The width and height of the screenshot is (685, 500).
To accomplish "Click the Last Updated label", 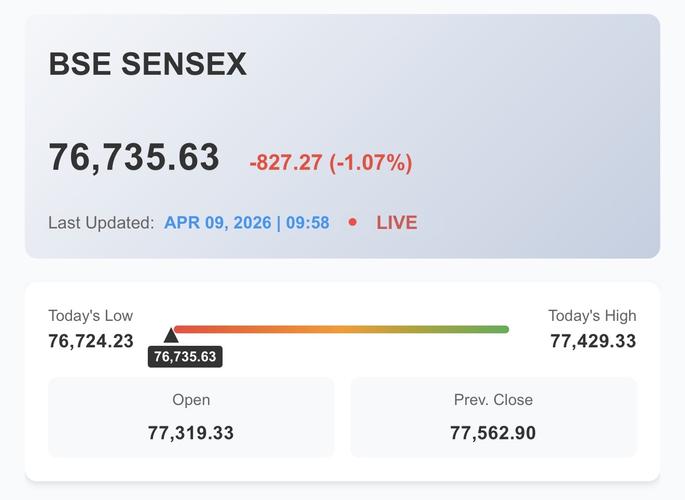I will coord(101,223).
